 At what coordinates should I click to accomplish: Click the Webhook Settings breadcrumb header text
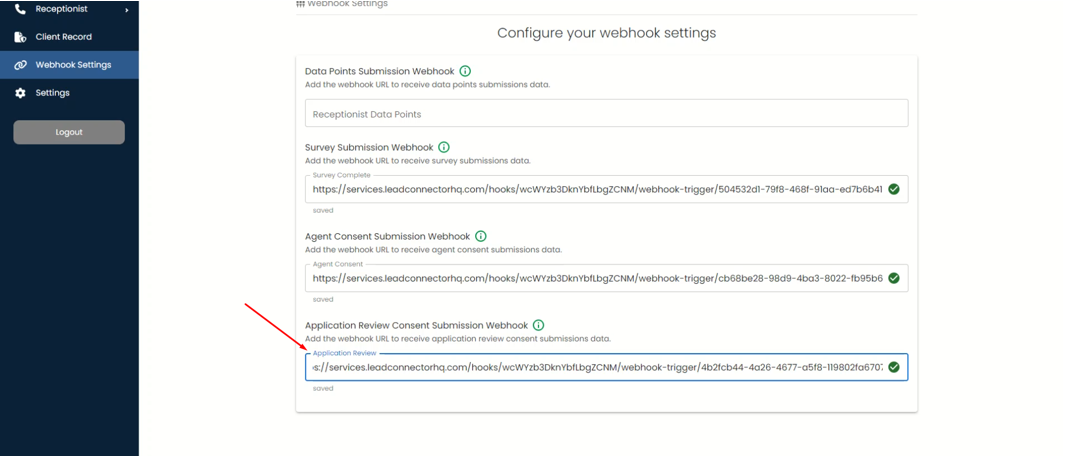click(348, 3)
